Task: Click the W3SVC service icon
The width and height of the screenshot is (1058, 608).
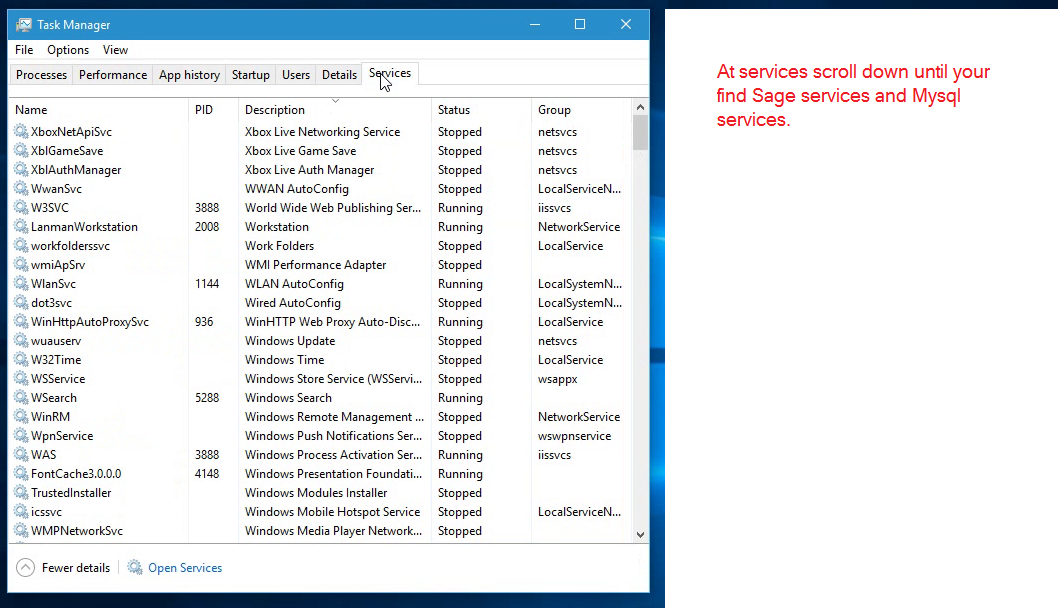Action: 21,208
